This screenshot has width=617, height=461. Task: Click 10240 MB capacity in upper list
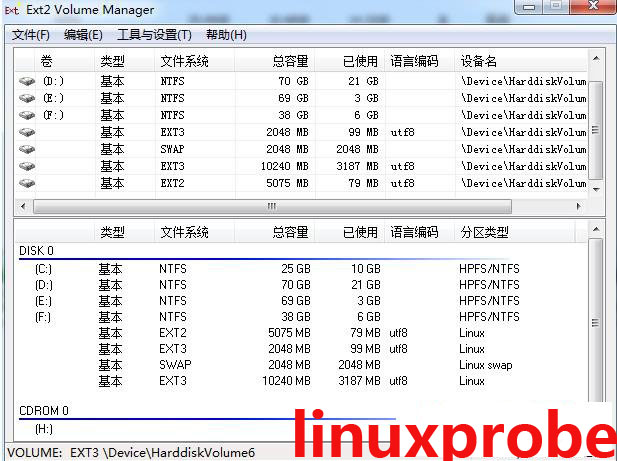tap(285, 166)
